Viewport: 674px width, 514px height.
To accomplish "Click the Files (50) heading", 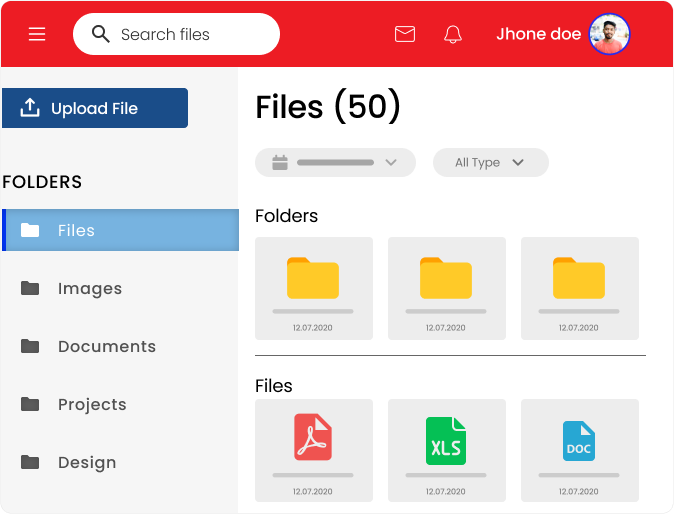I will coord(328,106).
